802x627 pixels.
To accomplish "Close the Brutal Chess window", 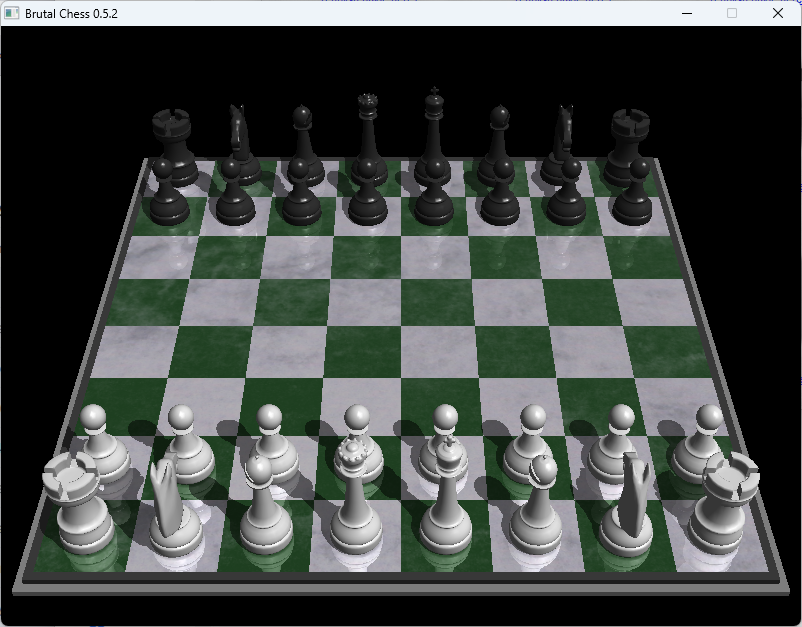I will pos(778,13).
